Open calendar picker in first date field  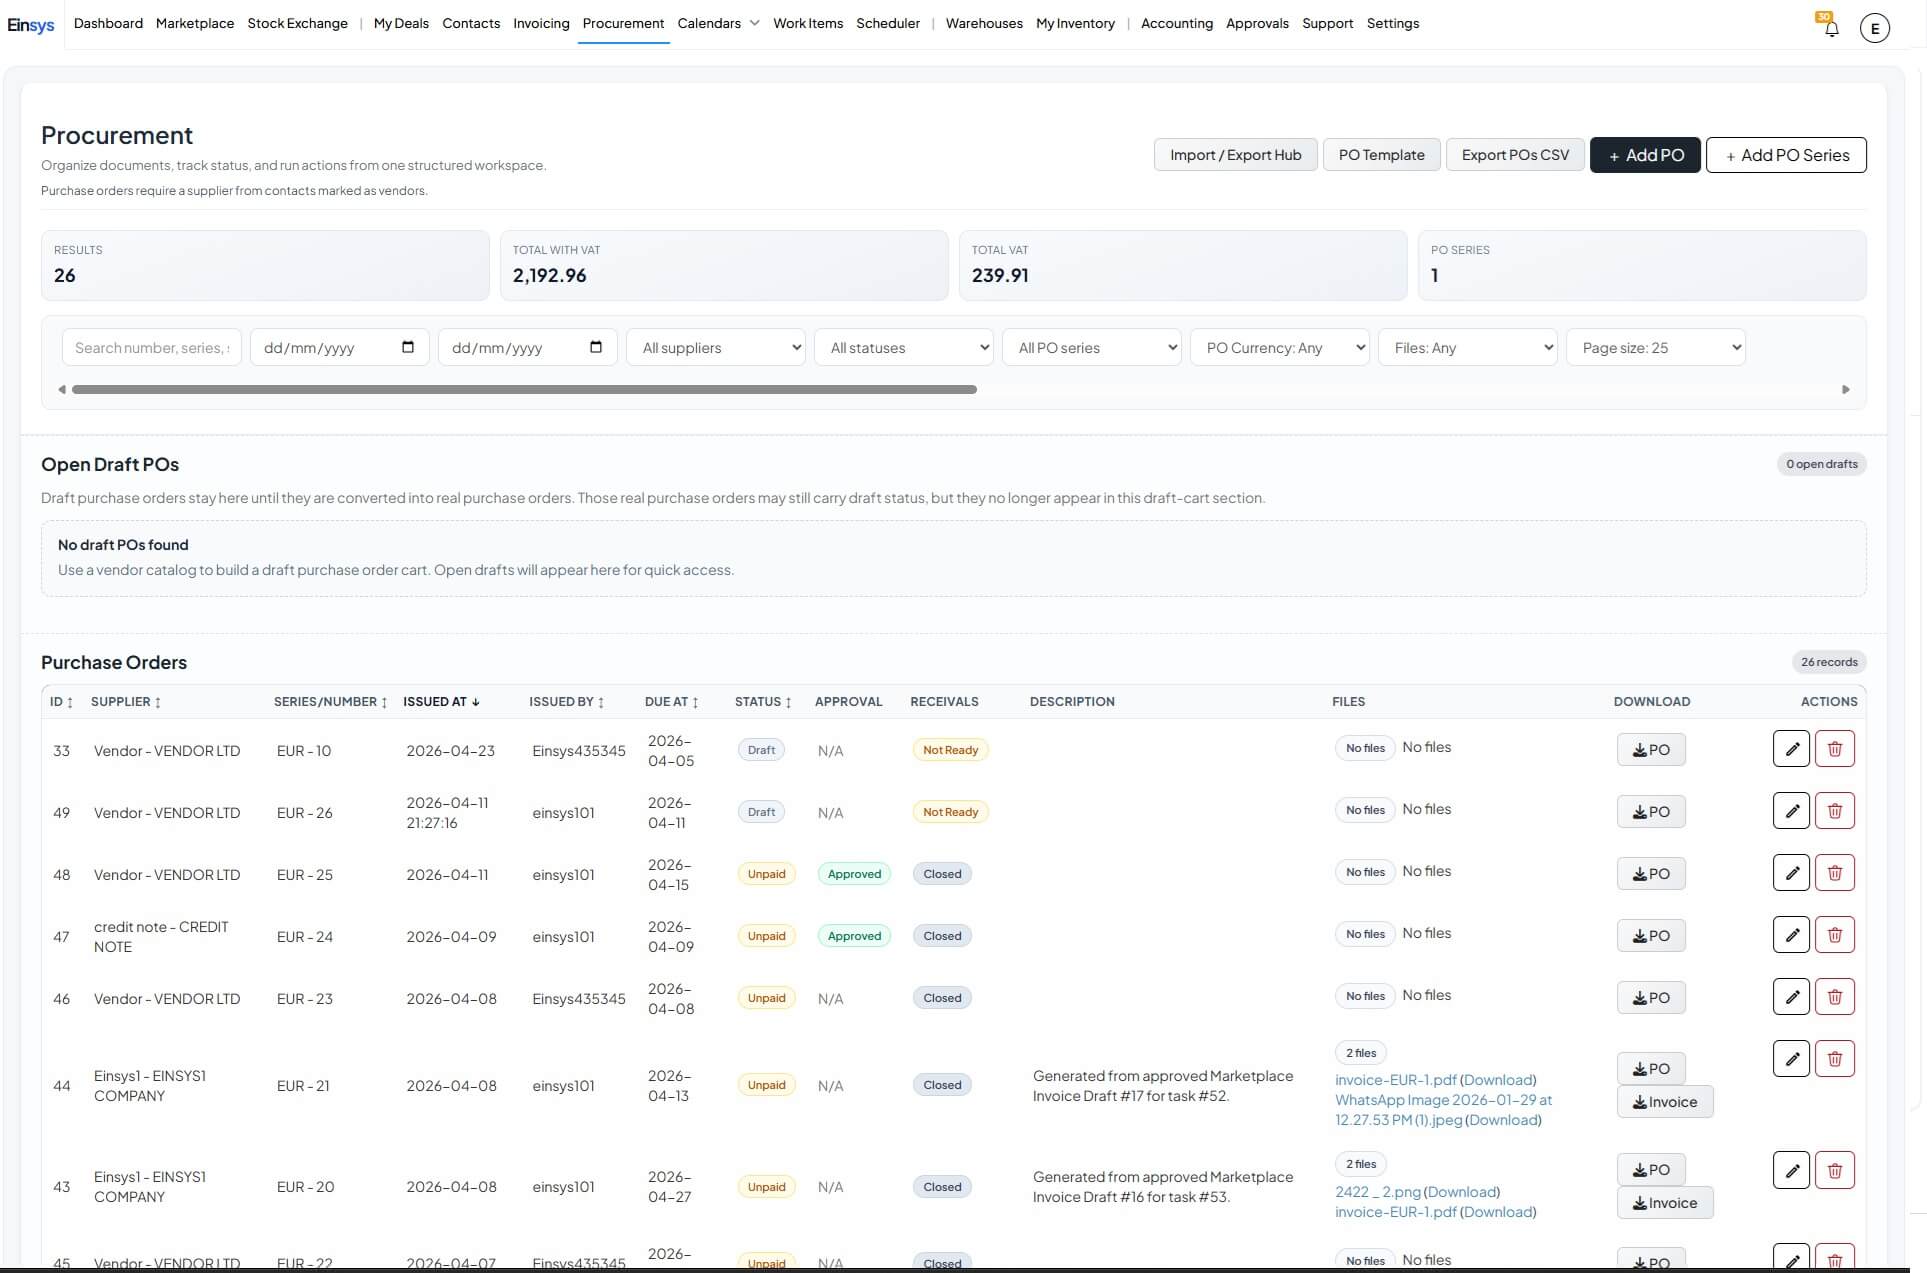(x=408, y=347)
